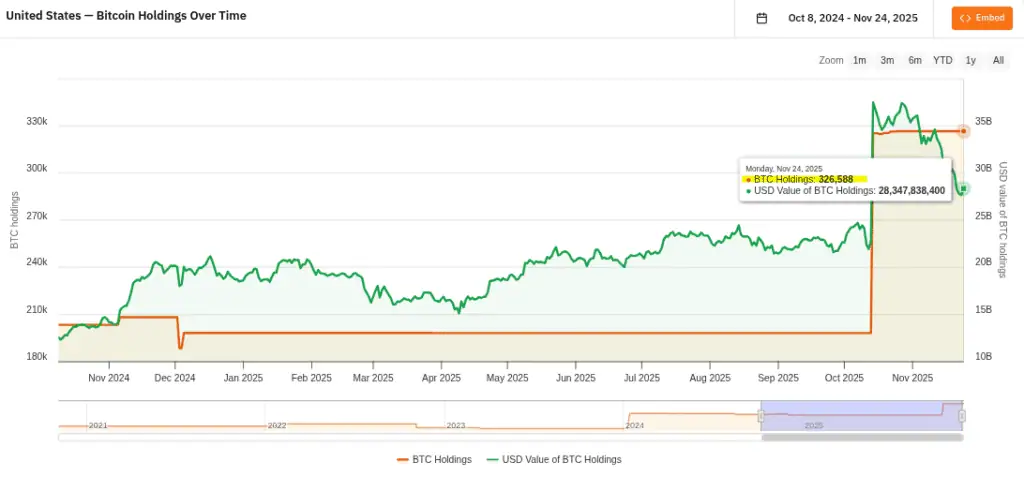Toggle the BTC Holdings legend series
The height and width of the screenshot is (477, 1024).
tap(435, 460)
